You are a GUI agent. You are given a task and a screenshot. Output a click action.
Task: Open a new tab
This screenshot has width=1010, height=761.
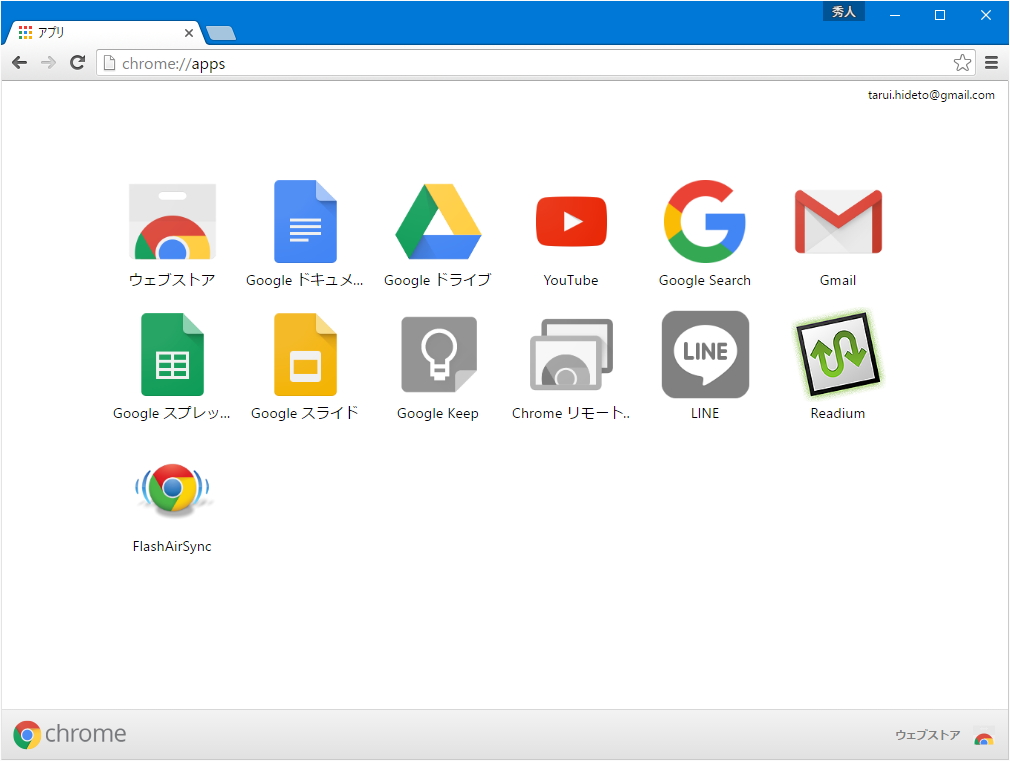click(x=221, y=33)
